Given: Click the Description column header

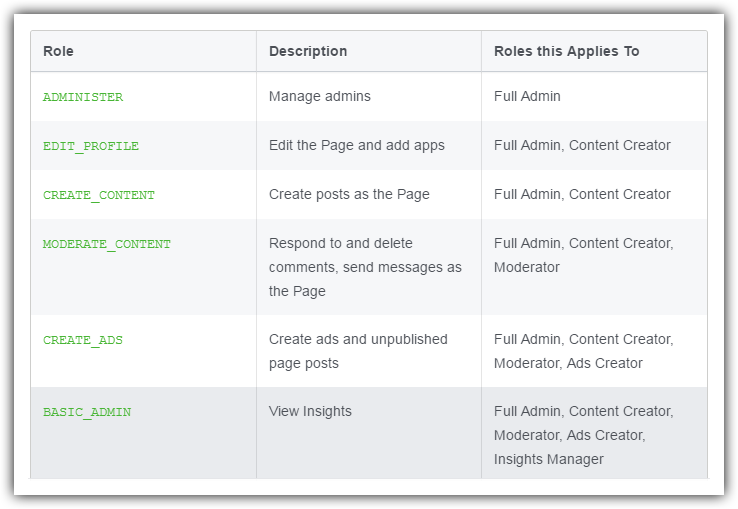Looking at the screenshot, I should pos(308,51).
